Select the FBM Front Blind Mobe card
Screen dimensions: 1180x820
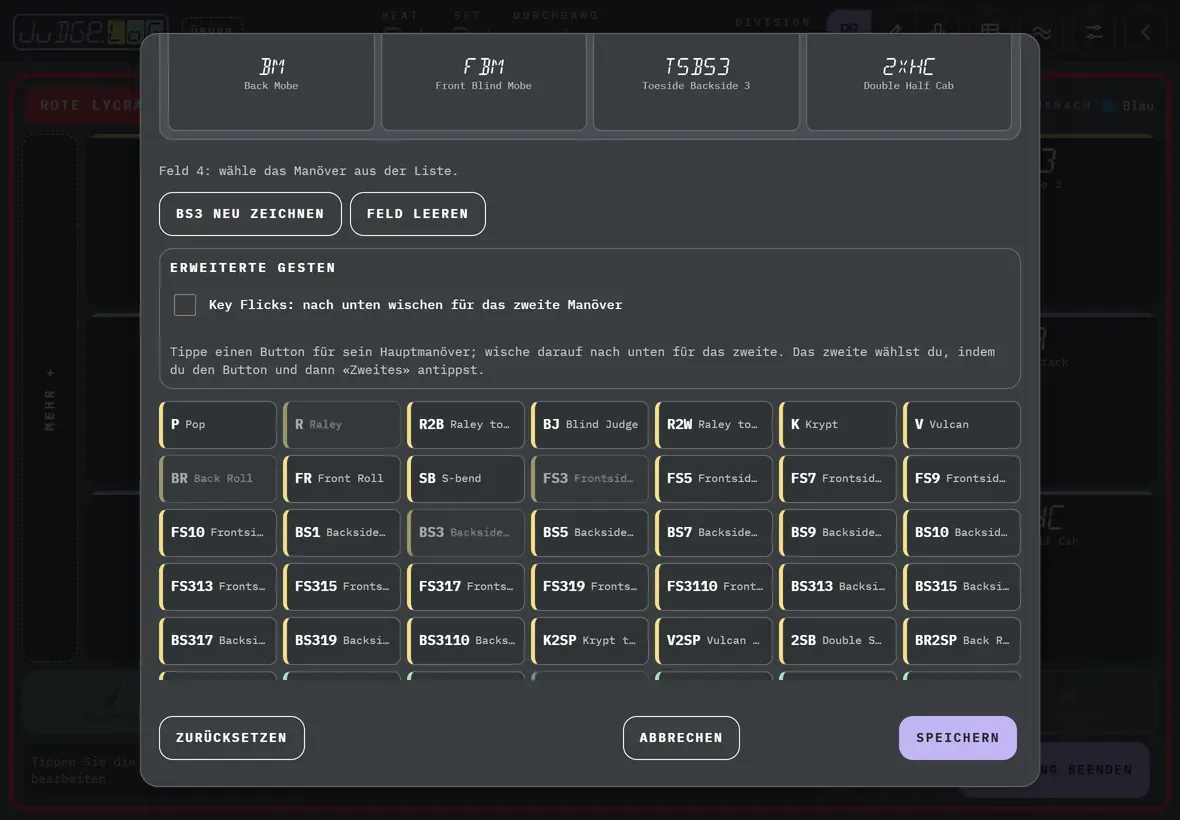tap(484, 81)
